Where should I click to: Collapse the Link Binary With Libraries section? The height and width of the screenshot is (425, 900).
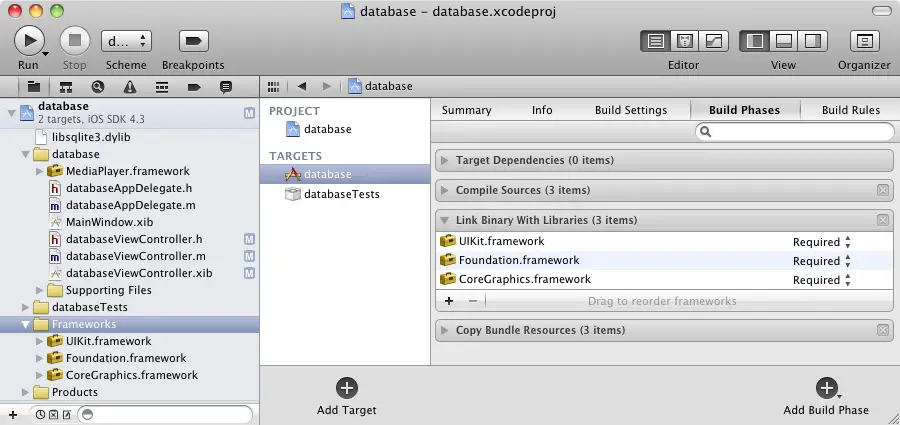(x=445, y=220)
